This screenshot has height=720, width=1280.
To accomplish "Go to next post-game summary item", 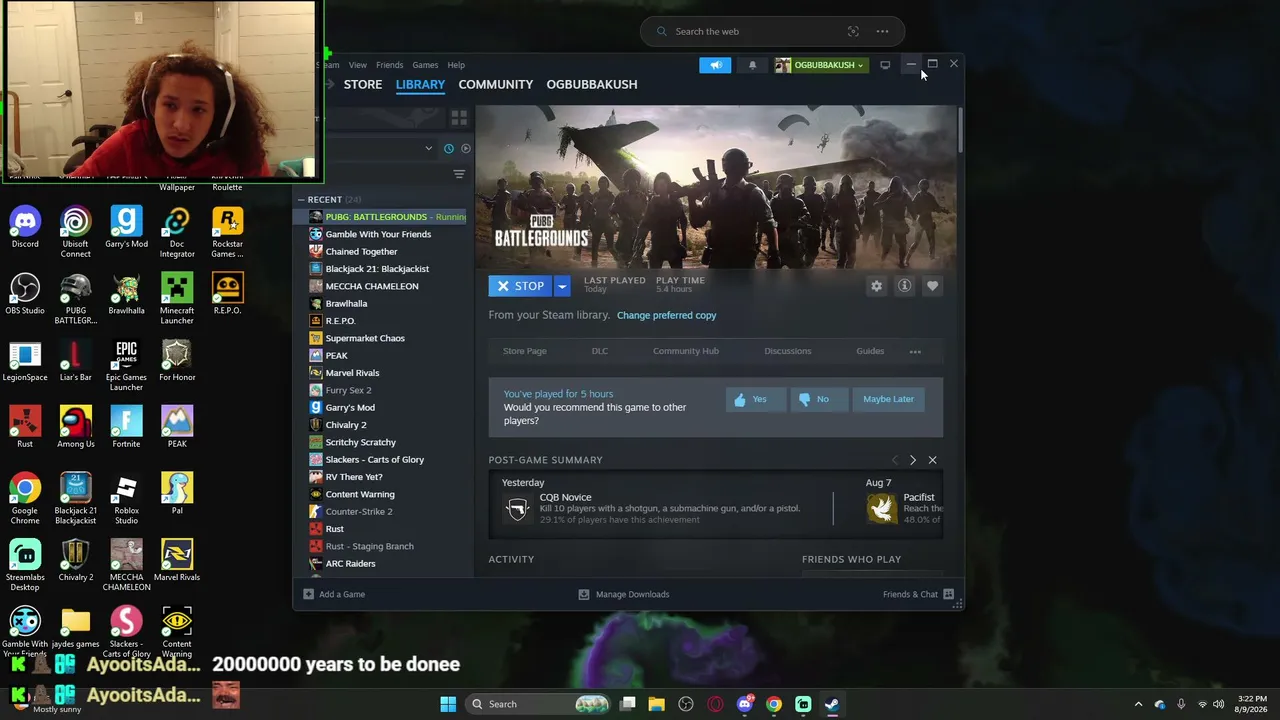I will click(912, 460).
